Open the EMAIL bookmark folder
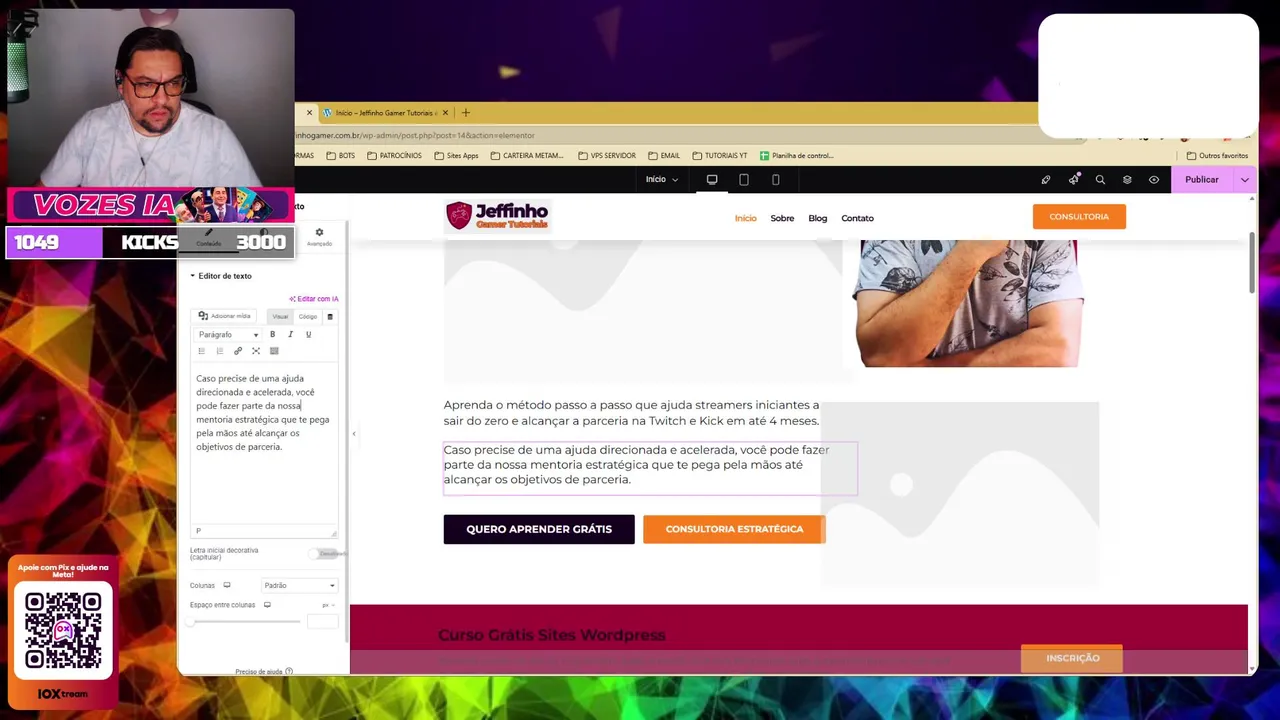1280x720 pixels. [664, 156]
